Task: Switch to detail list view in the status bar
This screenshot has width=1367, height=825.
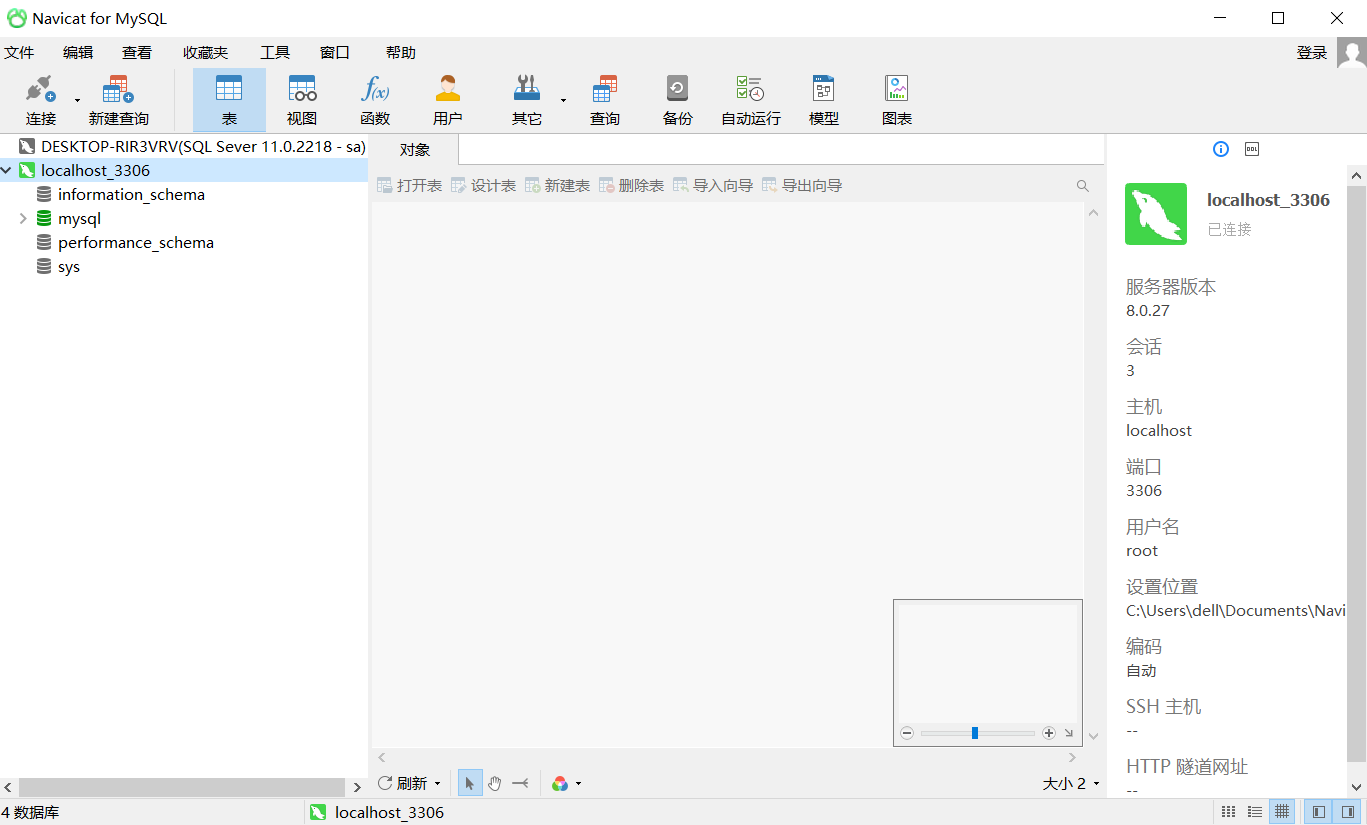Action: [1255, 812]
